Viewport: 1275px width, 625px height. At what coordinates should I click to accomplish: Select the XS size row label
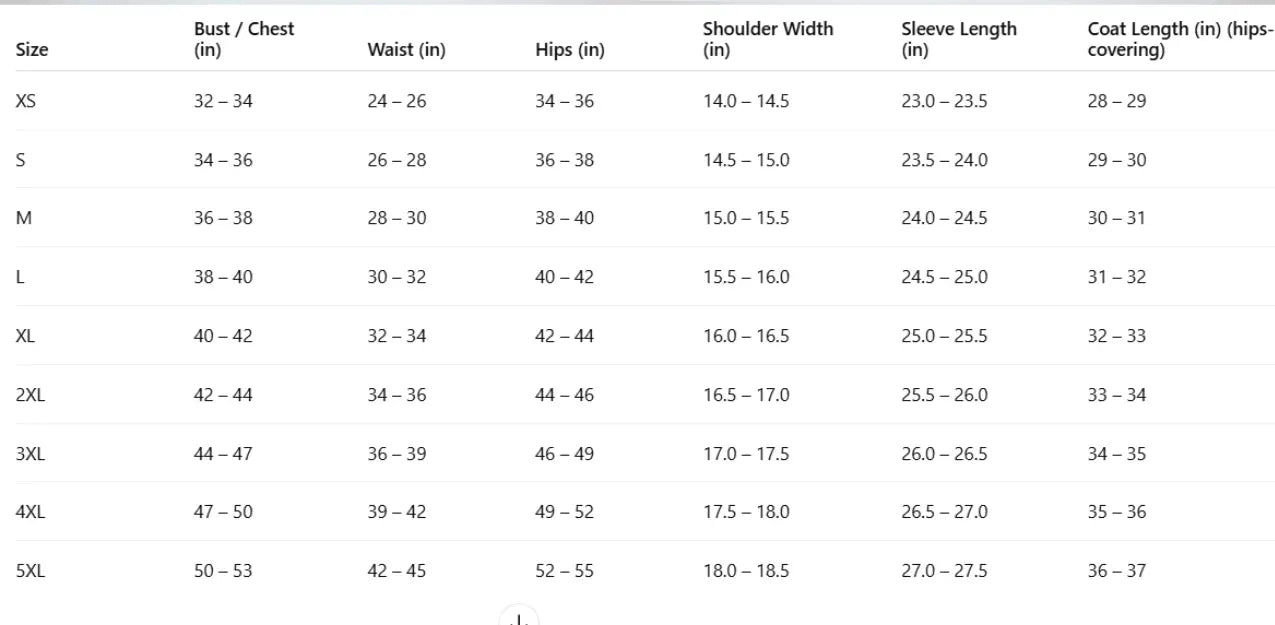[26, 101]
